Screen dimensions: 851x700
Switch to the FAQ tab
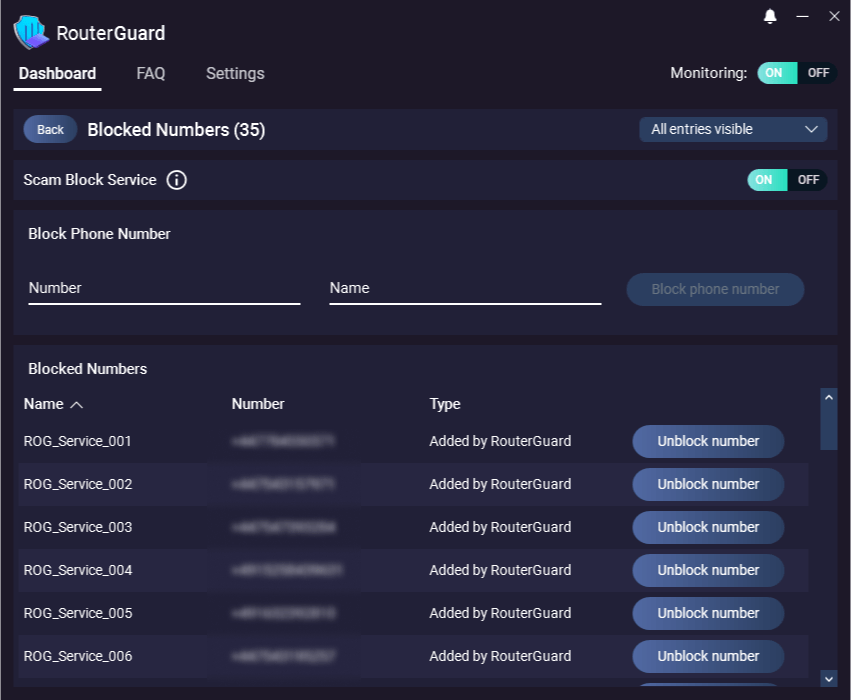(x=151, y=73)
